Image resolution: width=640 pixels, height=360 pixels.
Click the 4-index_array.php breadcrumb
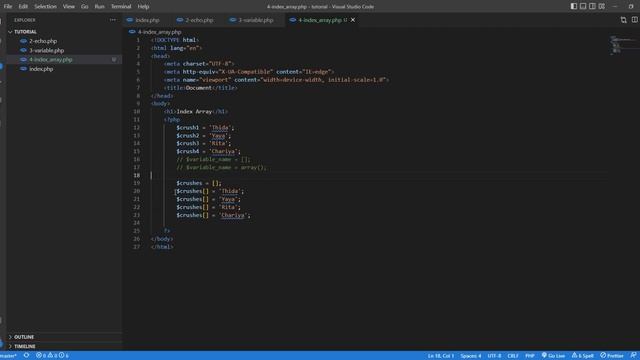[x=159, y=32]
